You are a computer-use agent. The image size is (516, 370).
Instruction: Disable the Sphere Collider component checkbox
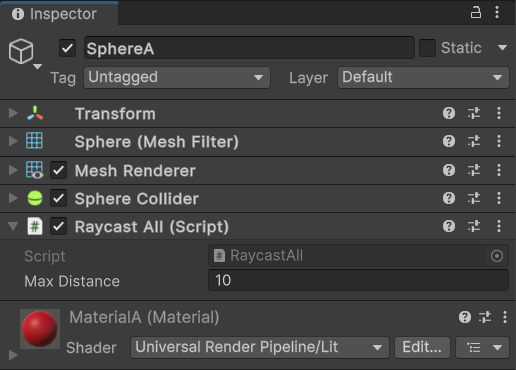(58, 198)
